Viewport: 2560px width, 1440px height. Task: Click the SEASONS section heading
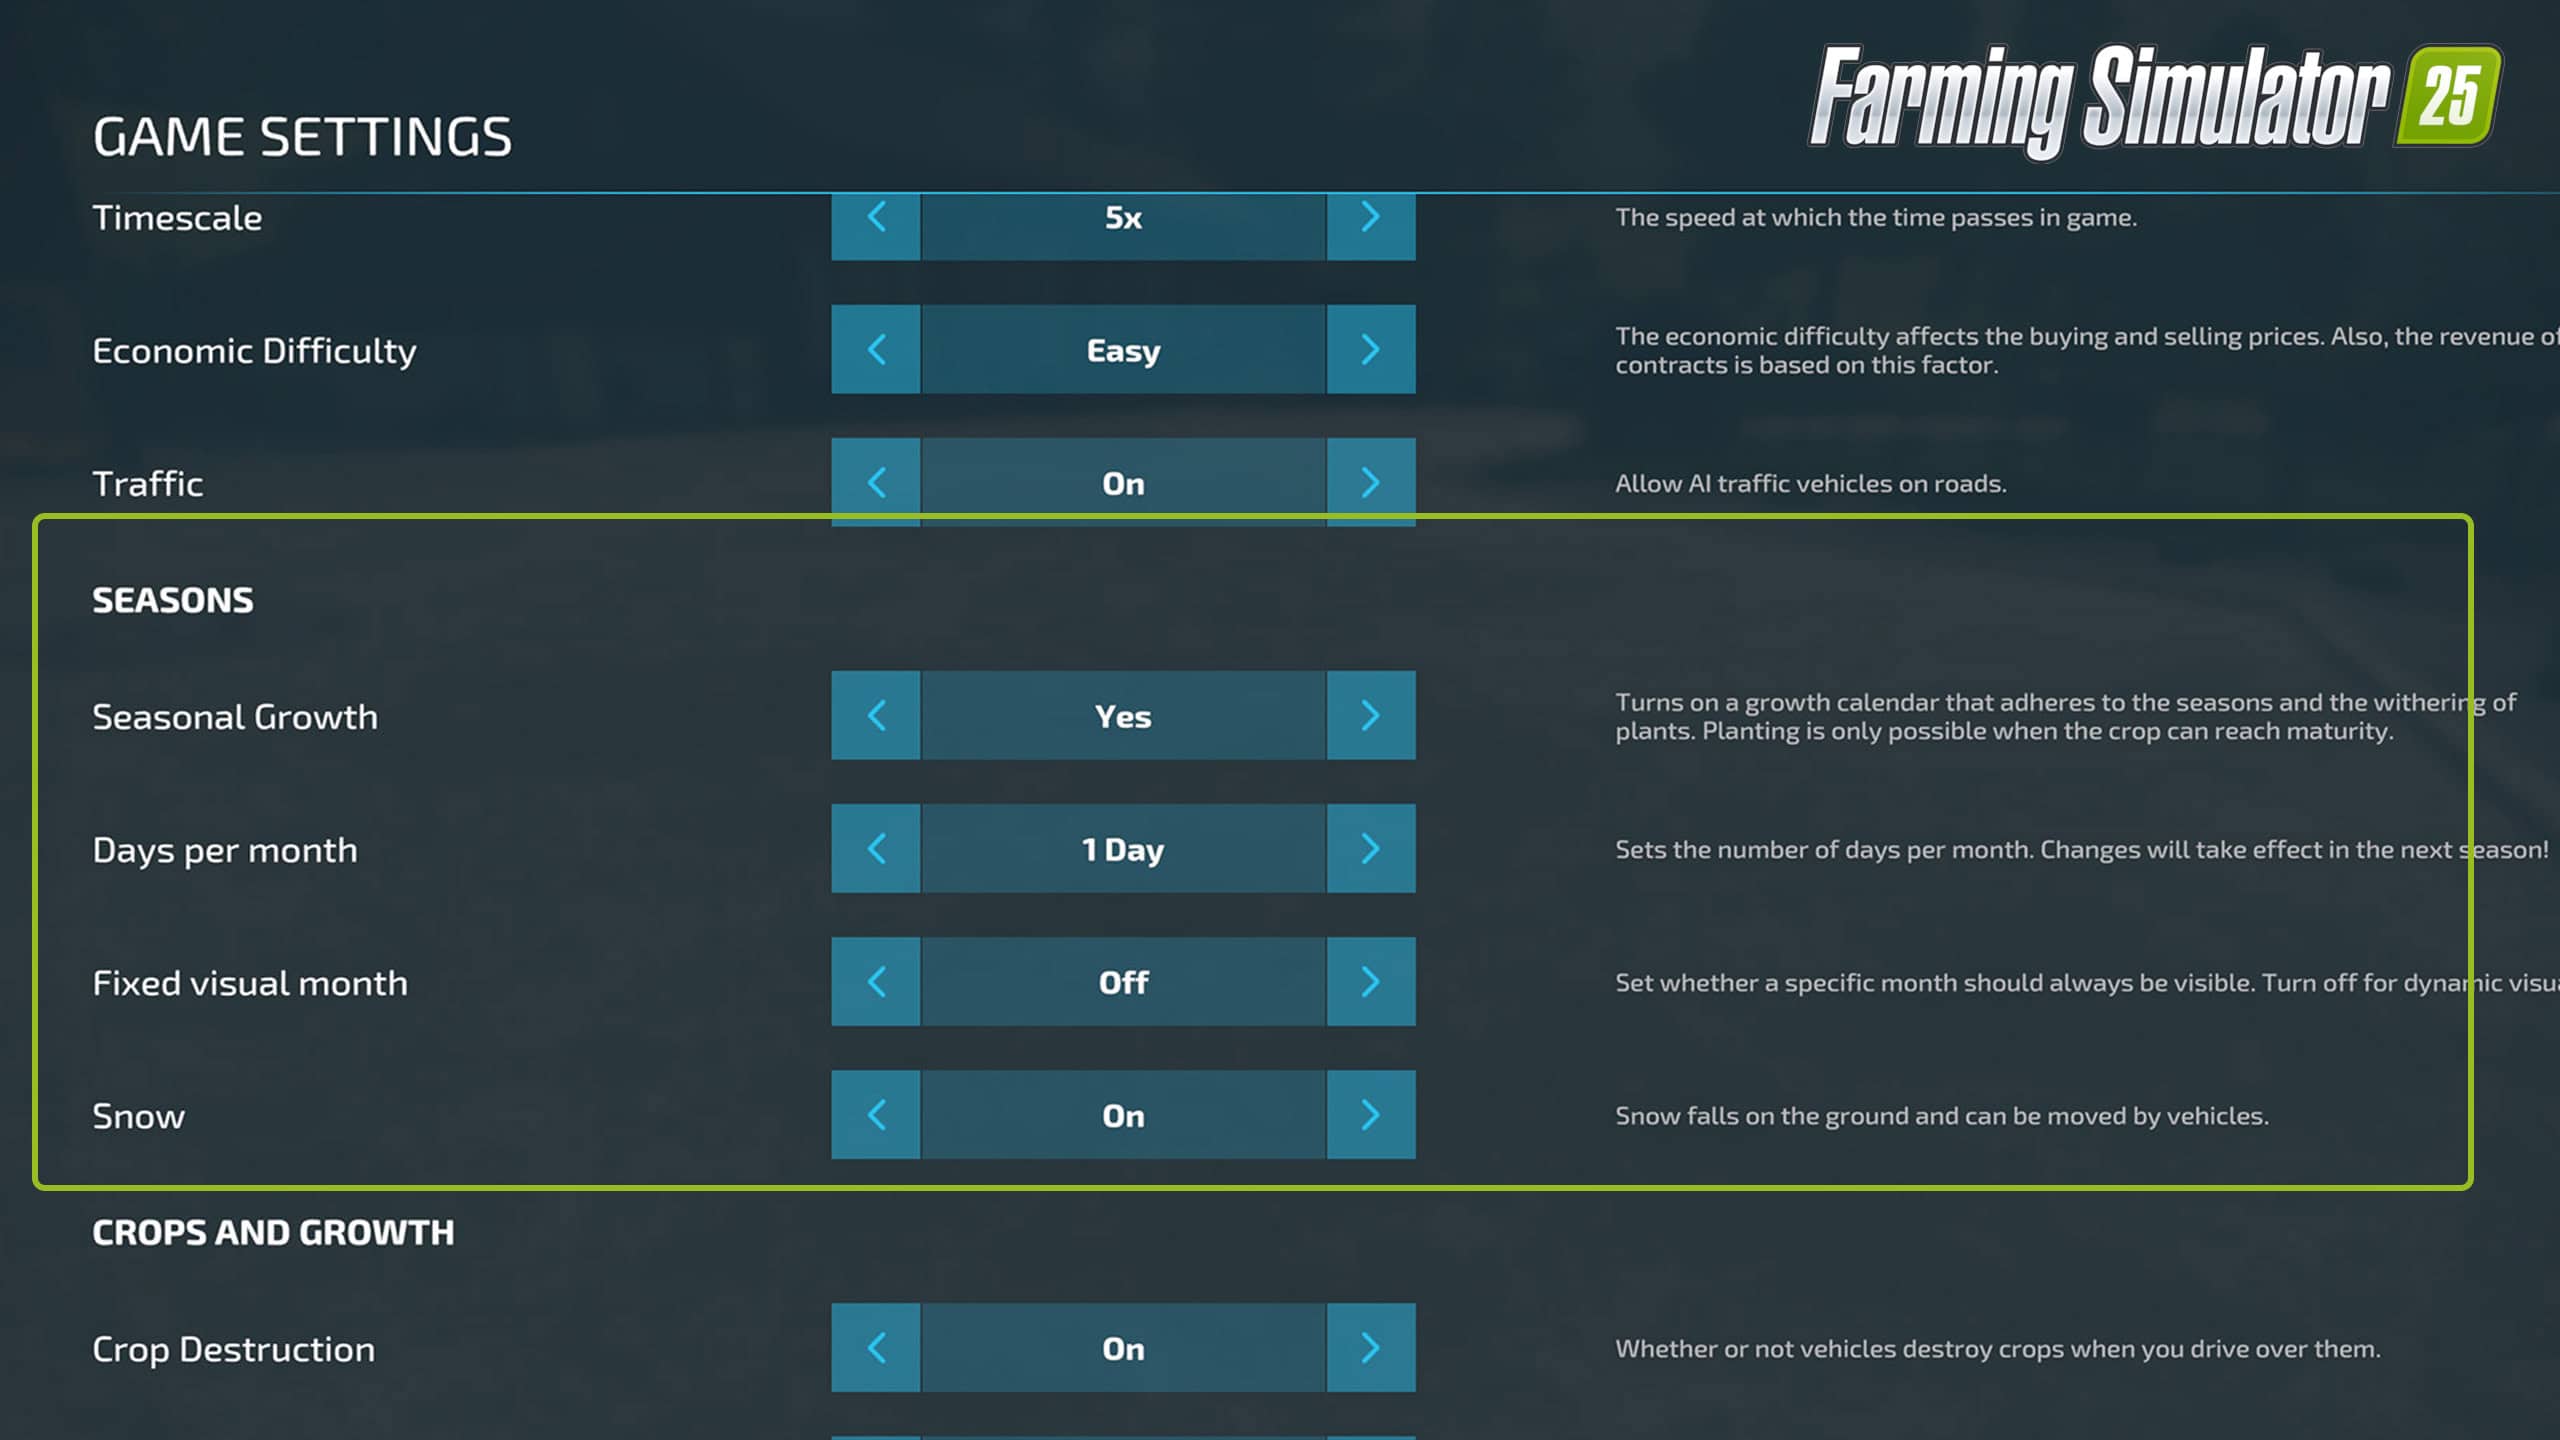tap(173, 600)
